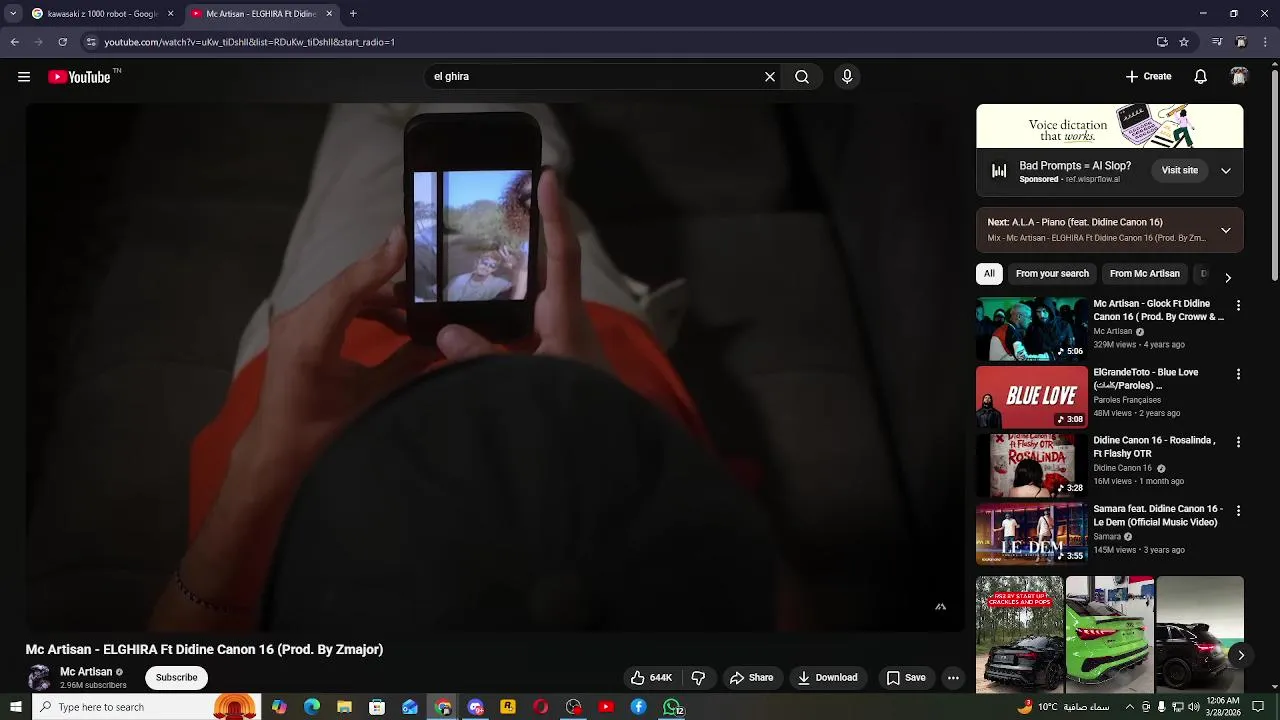Clear the search text with X
Screen dimensions: 1280x720
coord(770,77)
